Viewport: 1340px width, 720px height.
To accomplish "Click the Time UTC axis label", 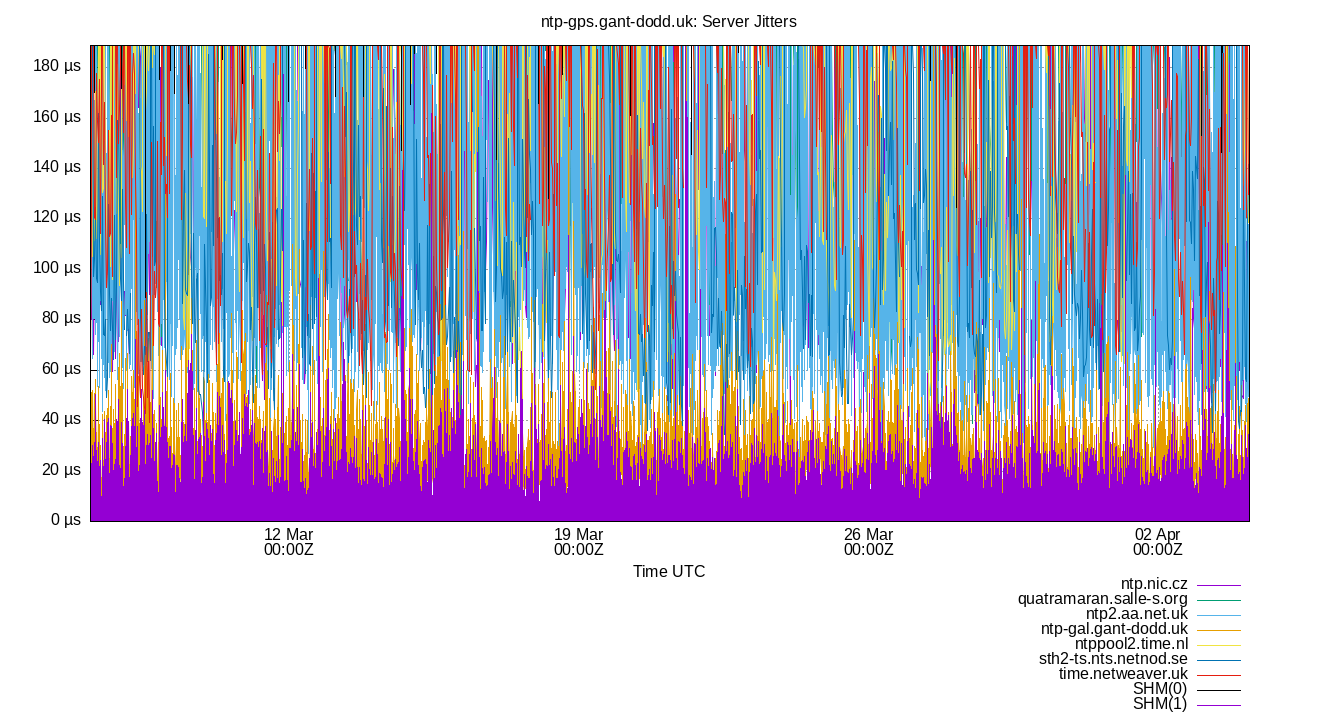I will tap(670, 571).
